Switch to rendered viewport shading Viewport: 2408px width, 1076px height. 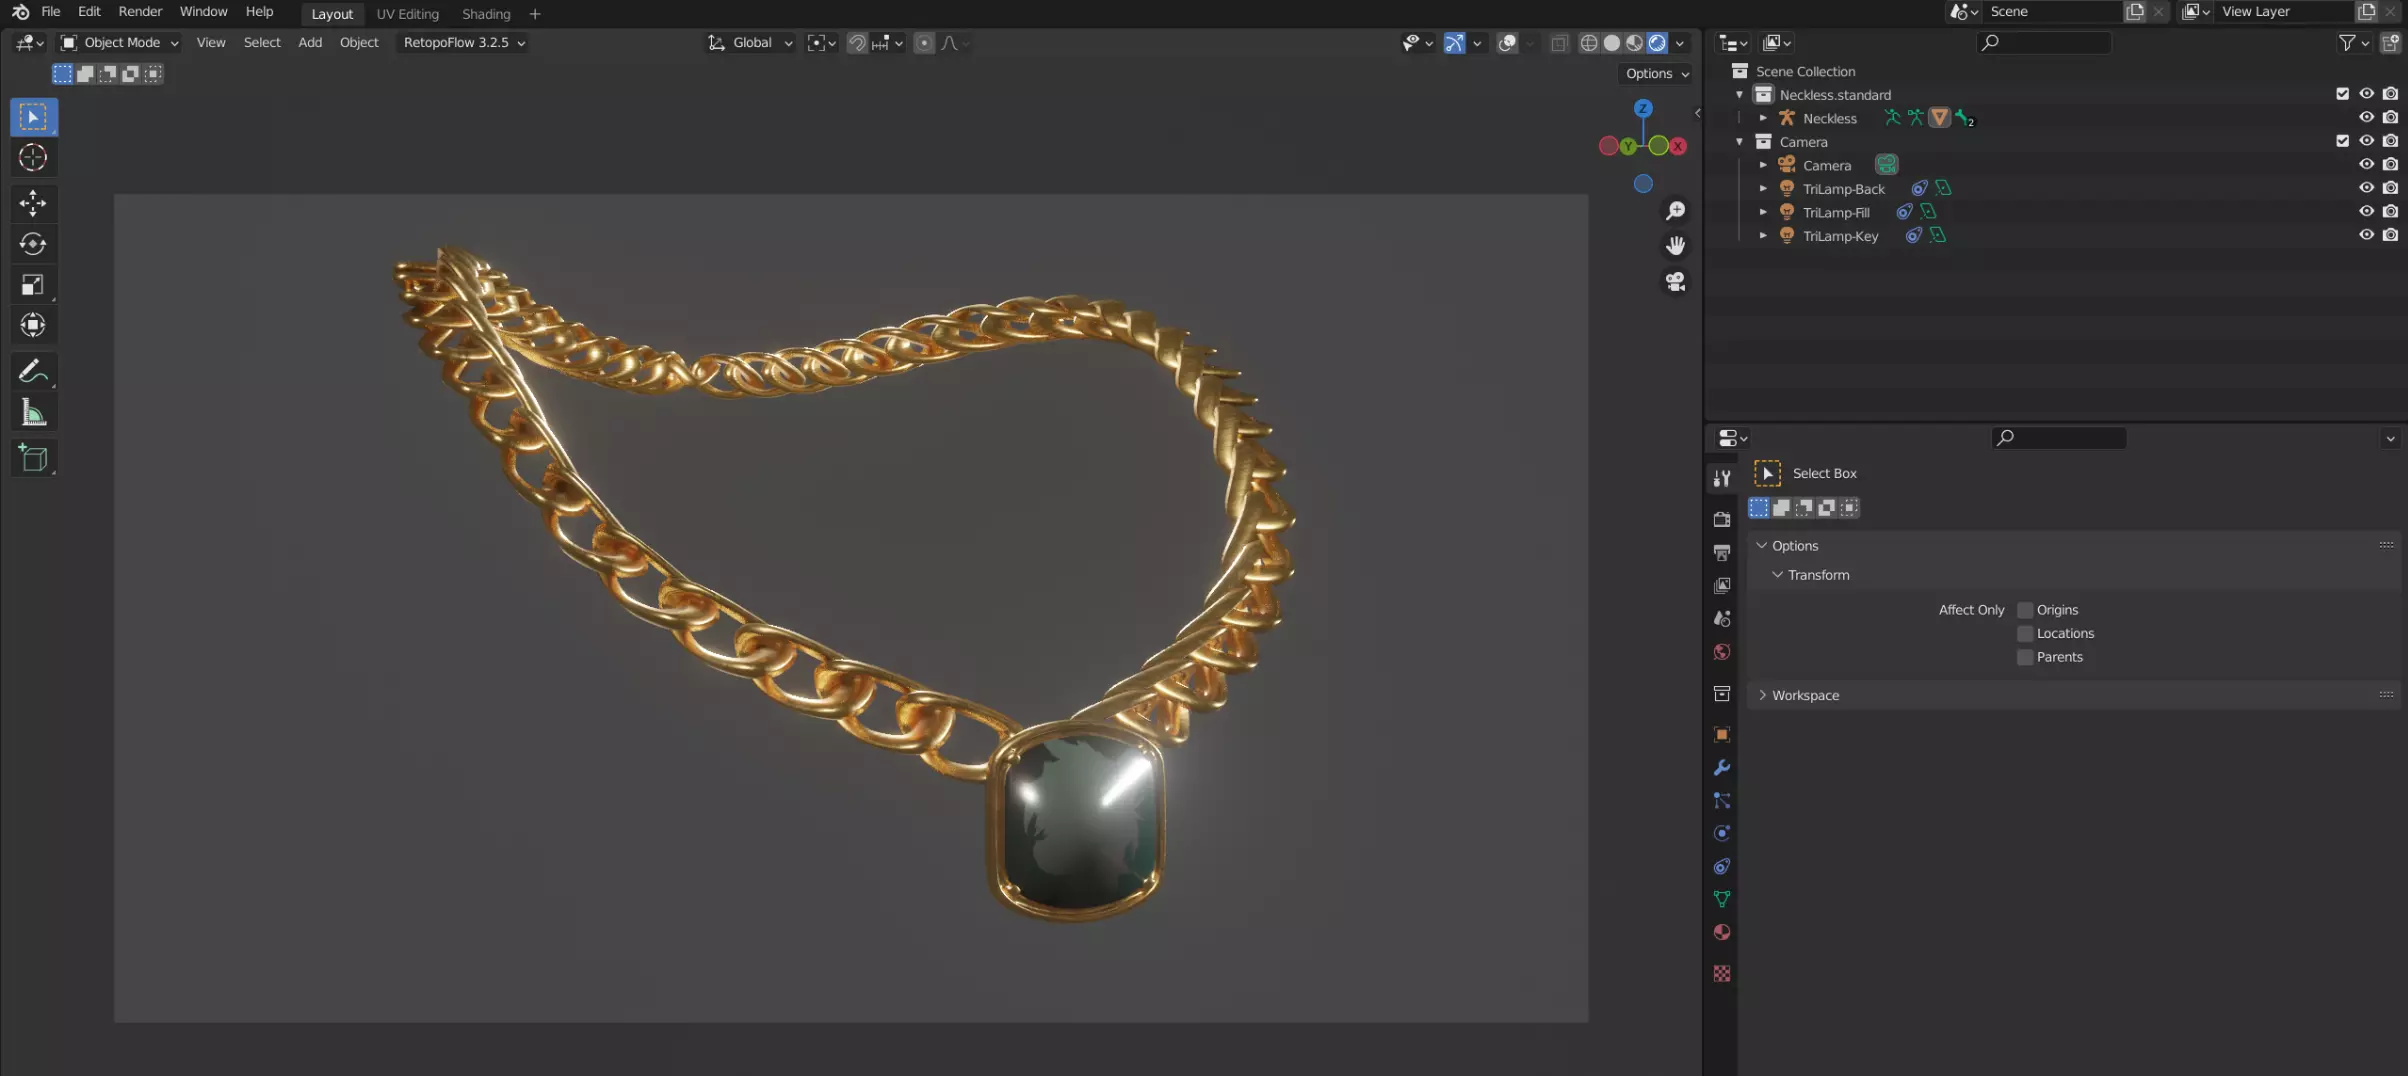pos(1657,43)
